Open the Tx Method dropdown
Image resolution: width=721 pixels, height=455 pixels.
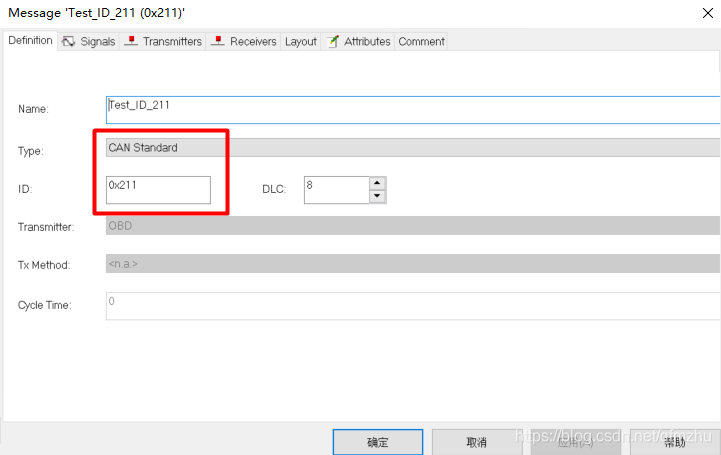[413, 264]
